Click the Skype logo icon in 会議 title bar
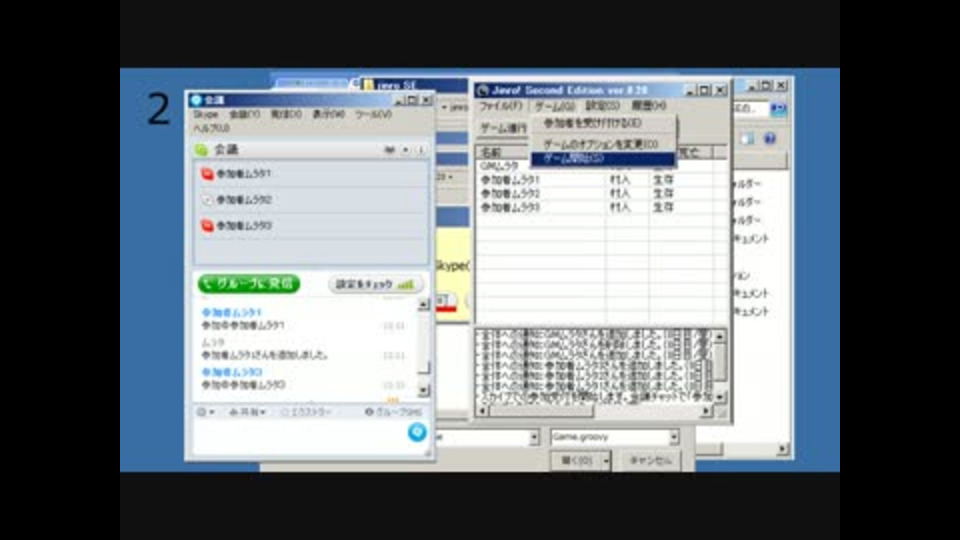Image resolution: width=960 pixels, height=540 pixels. 196,100
